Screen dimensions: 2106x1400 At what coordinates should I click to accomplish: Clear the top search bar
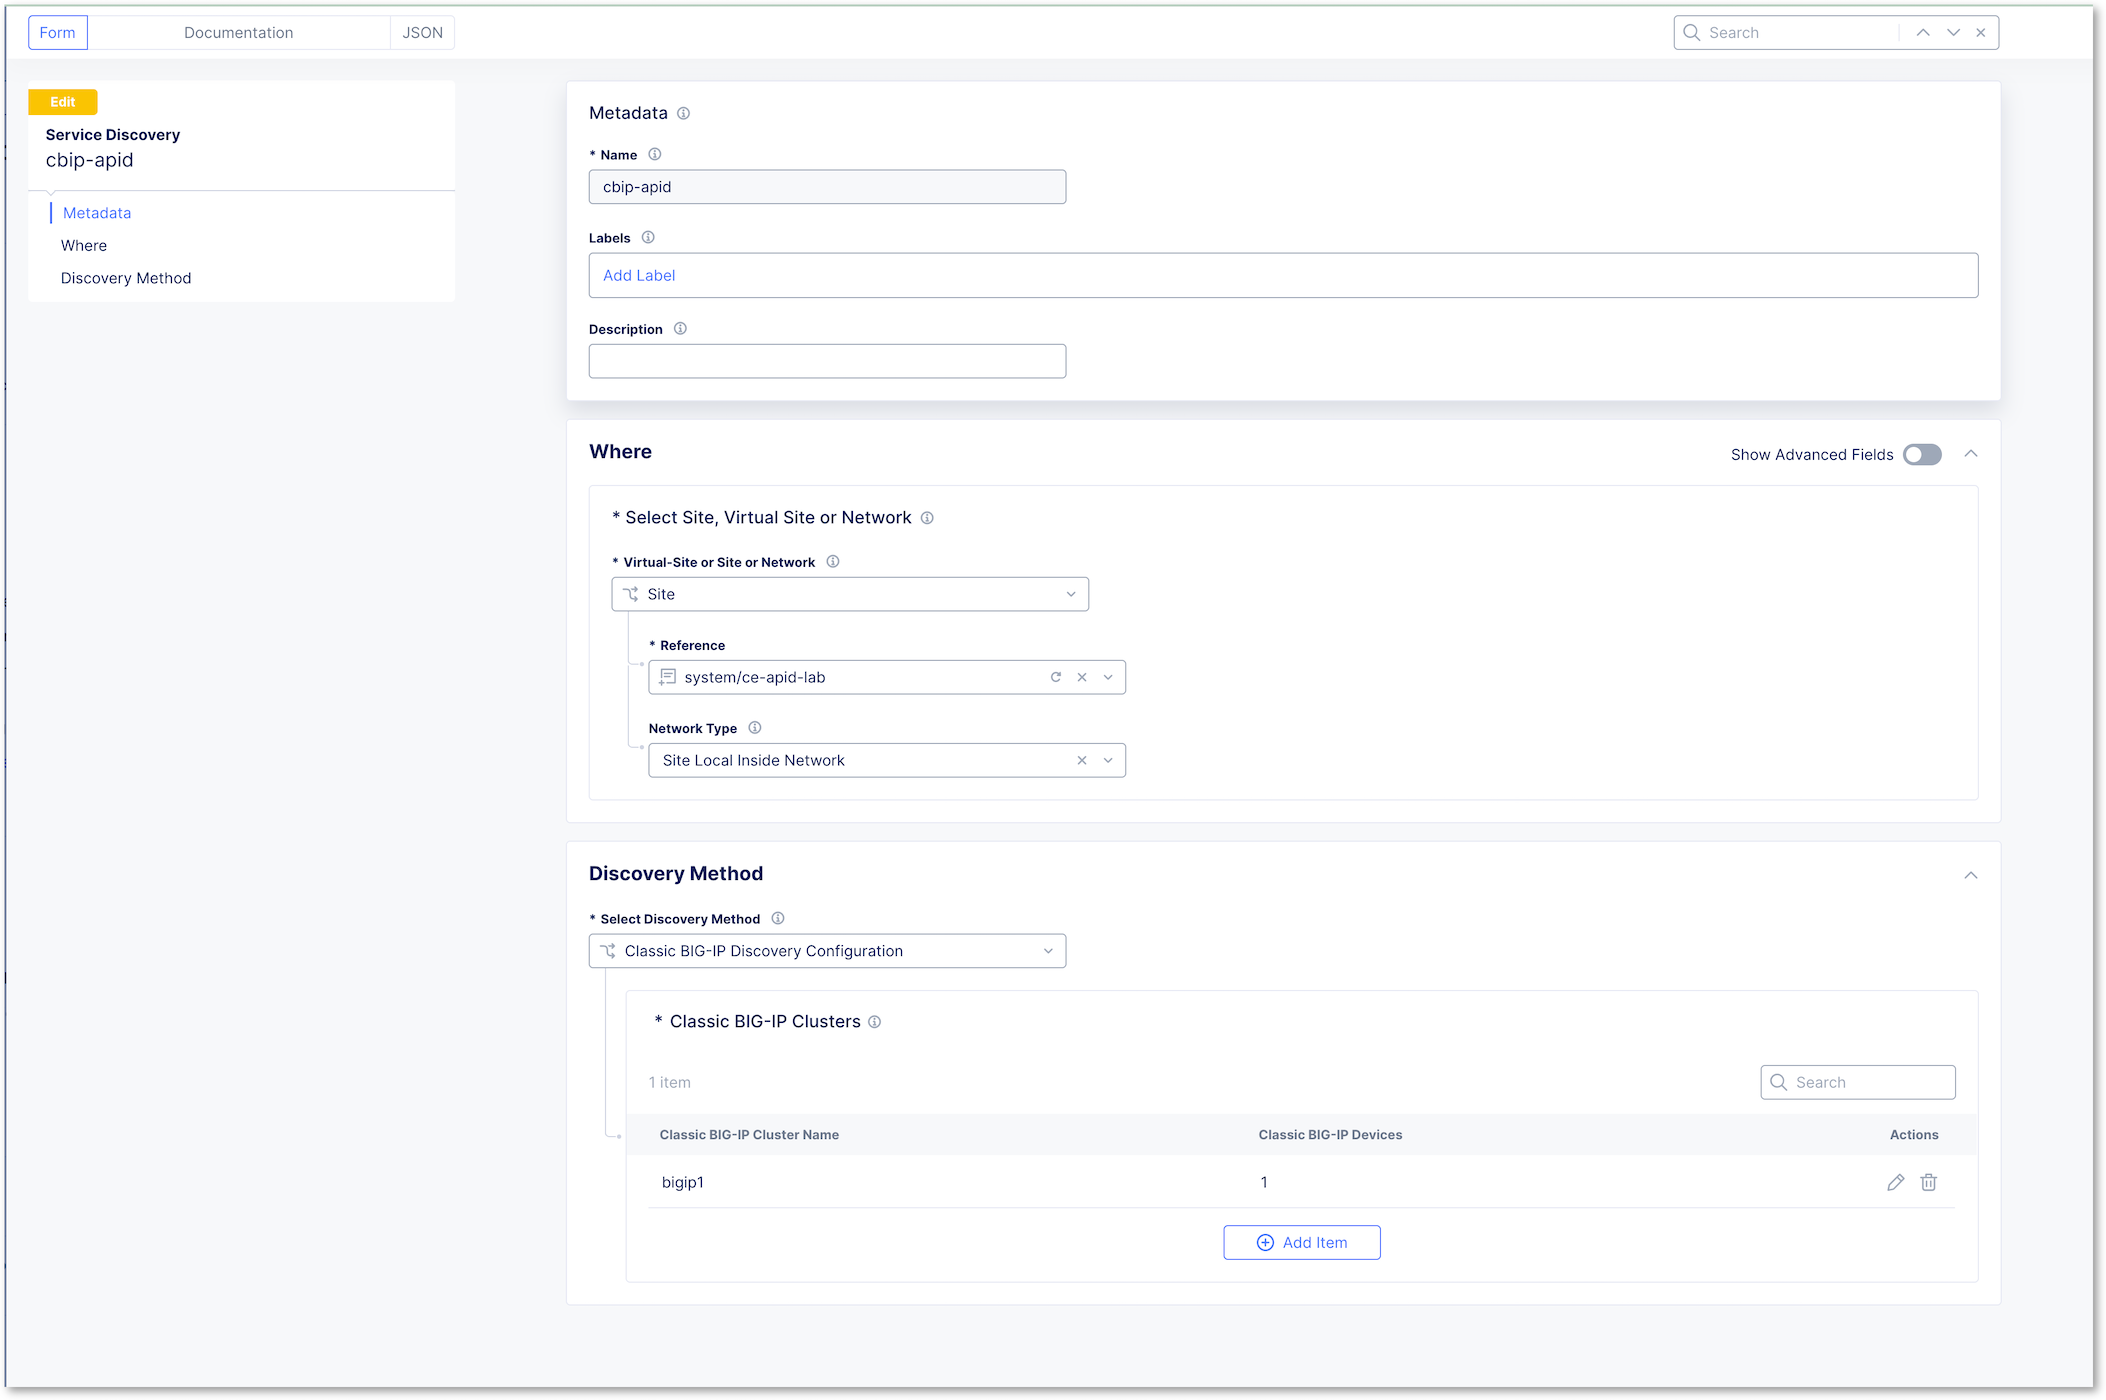pos(1981,32)
